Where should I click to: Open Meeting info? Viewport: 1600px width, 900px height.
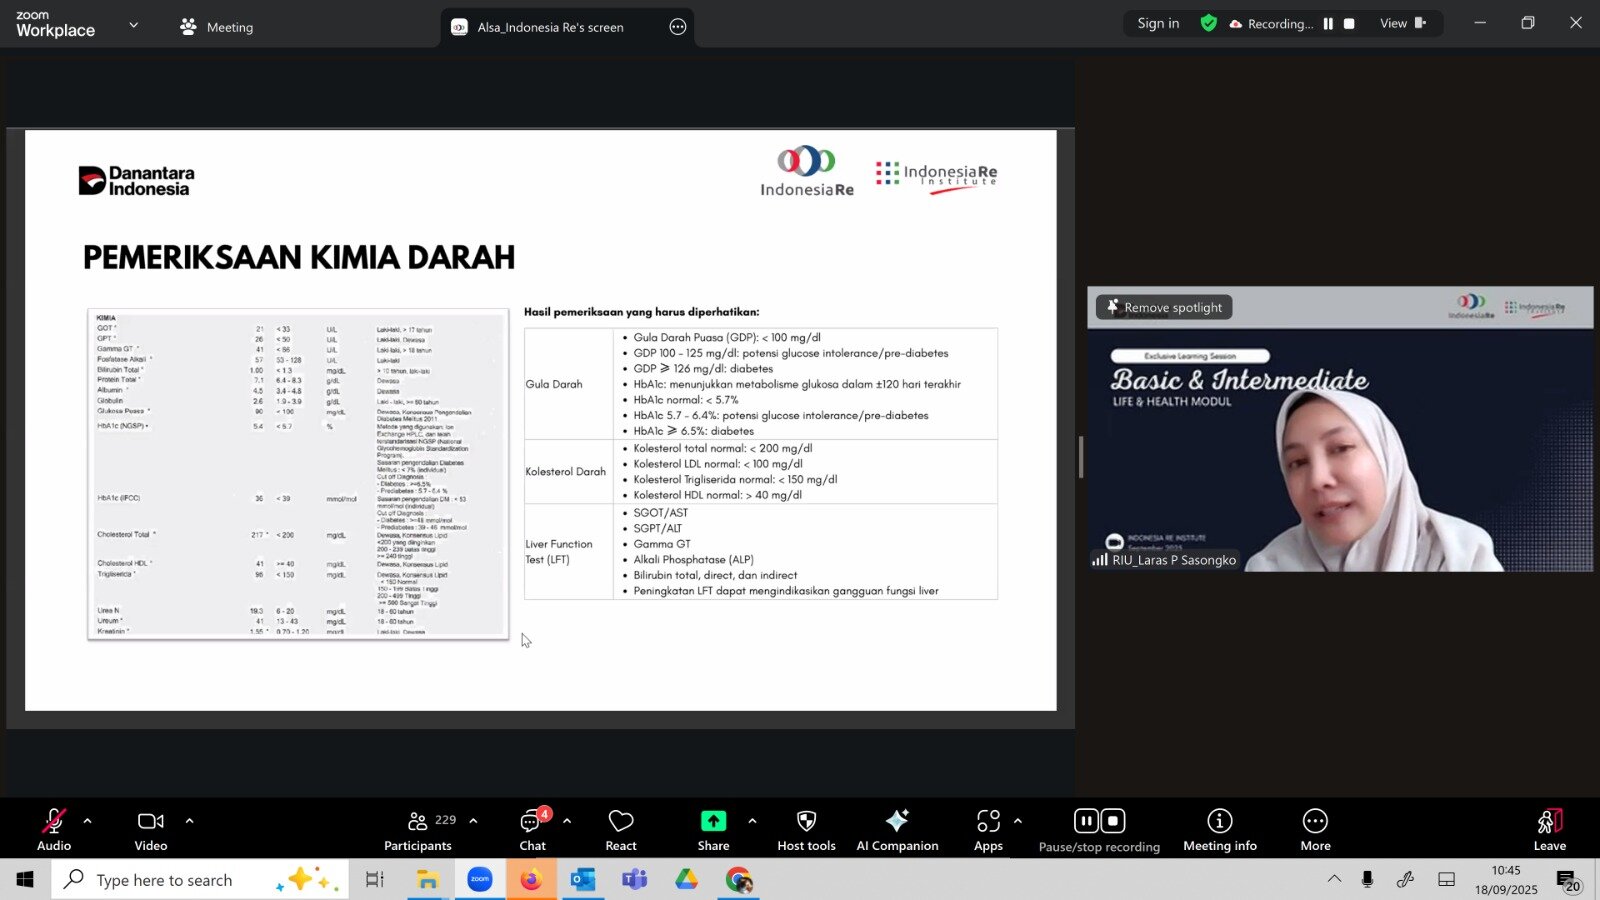[x=1219, y=830]
